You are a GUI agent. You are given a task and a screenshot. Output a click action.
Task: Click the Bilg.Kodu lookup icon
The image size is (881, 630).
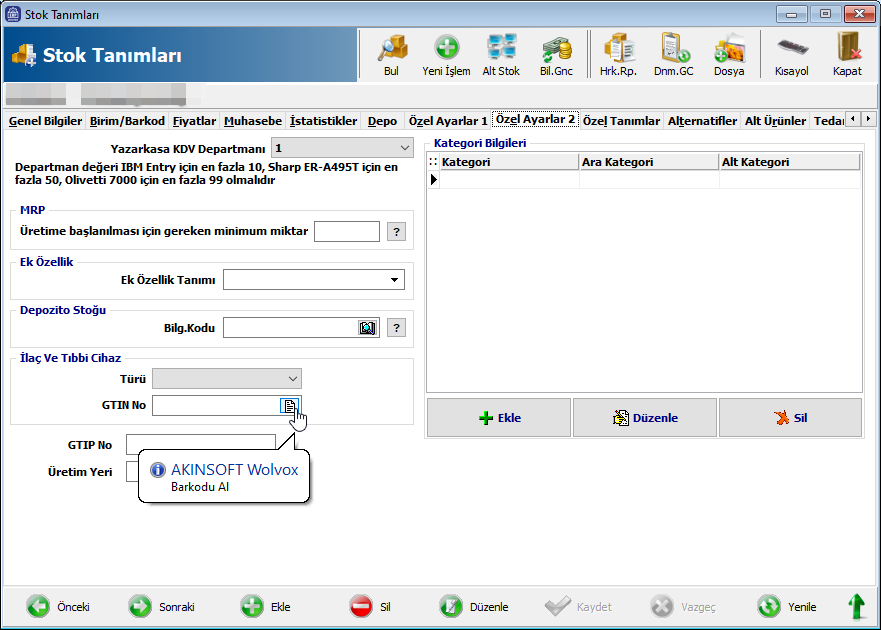tap(367, 328)
